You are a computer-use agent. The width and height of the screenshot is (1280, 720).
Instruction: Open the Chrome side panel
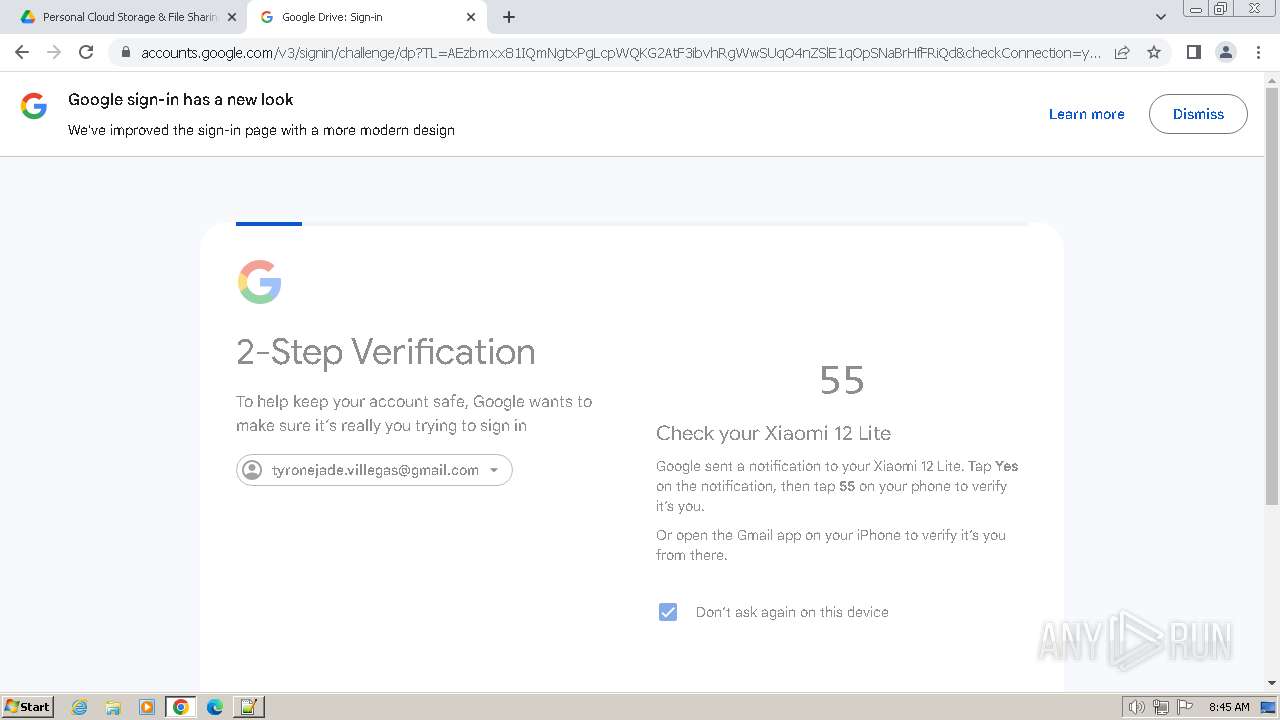(1193, 52)
